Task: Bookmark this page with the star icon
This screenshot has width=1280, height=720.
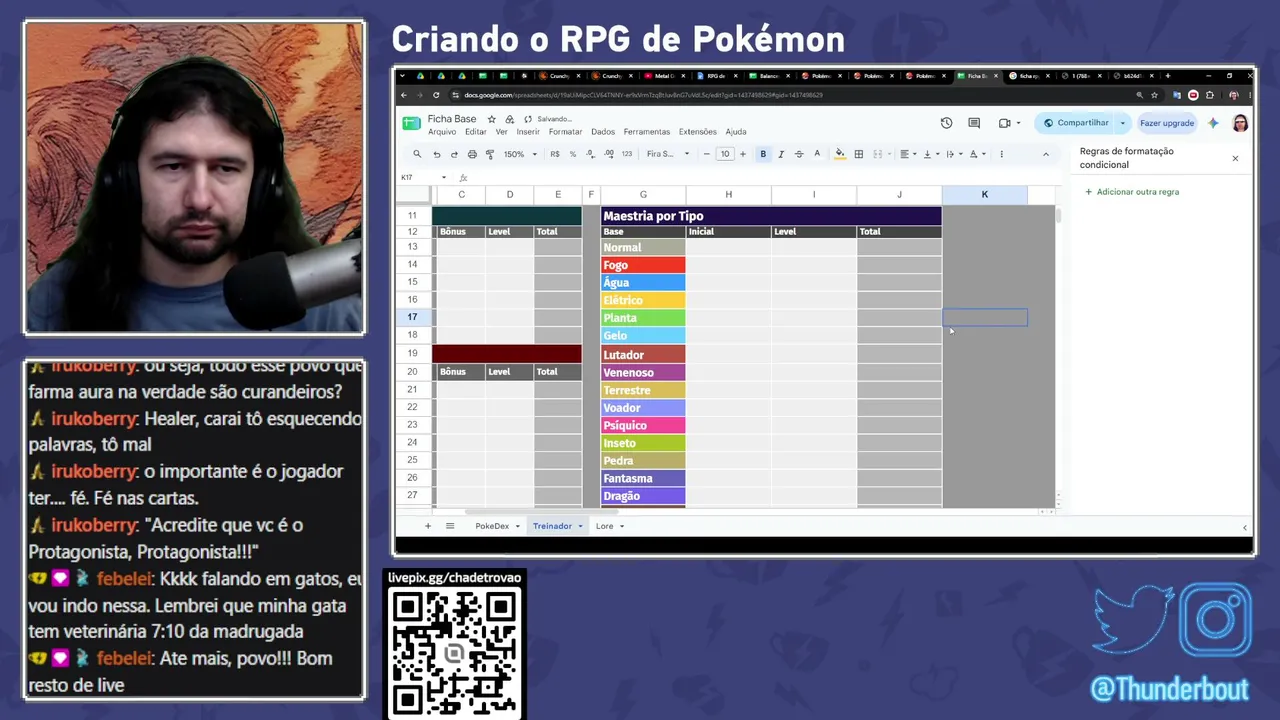Action: click(1154, 95)
